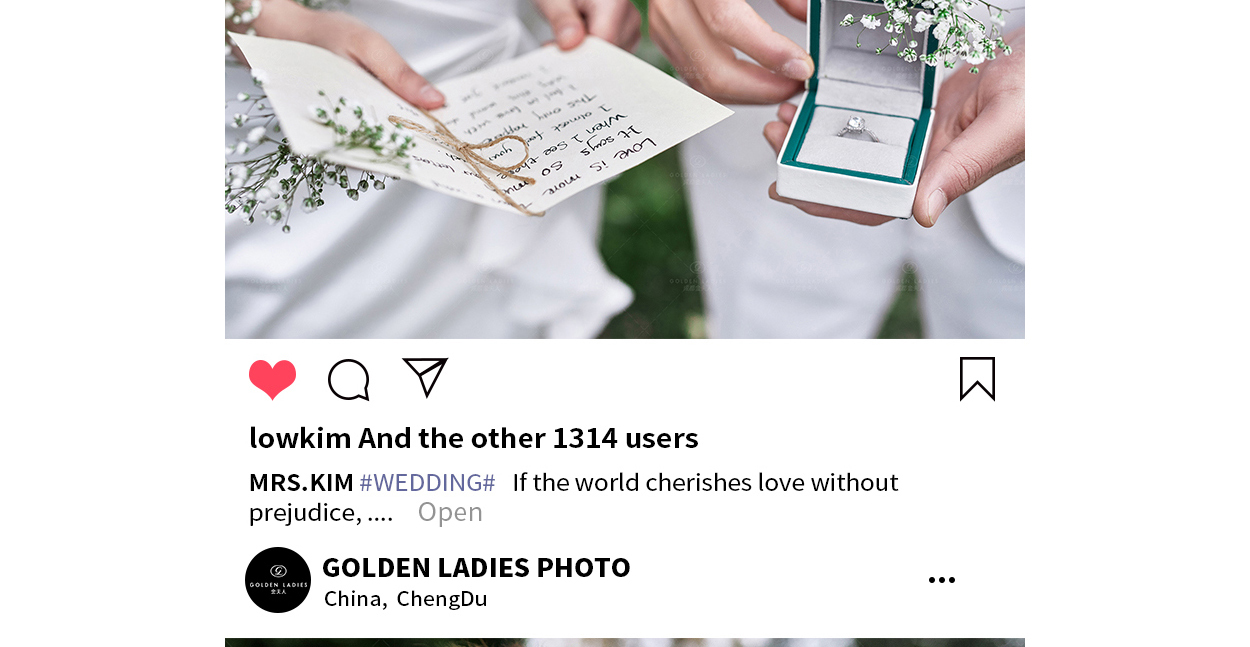Click the red heart like icon
The width and height of the screenshot is (1250, 647).
(x=273, y=380)
